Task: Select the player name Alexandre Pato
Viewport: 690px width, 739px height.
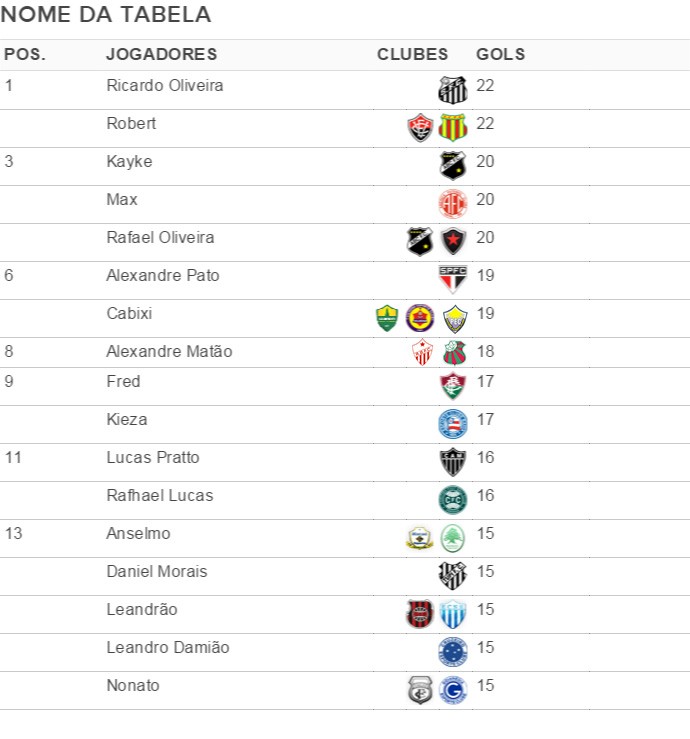Action: (163, 275)
